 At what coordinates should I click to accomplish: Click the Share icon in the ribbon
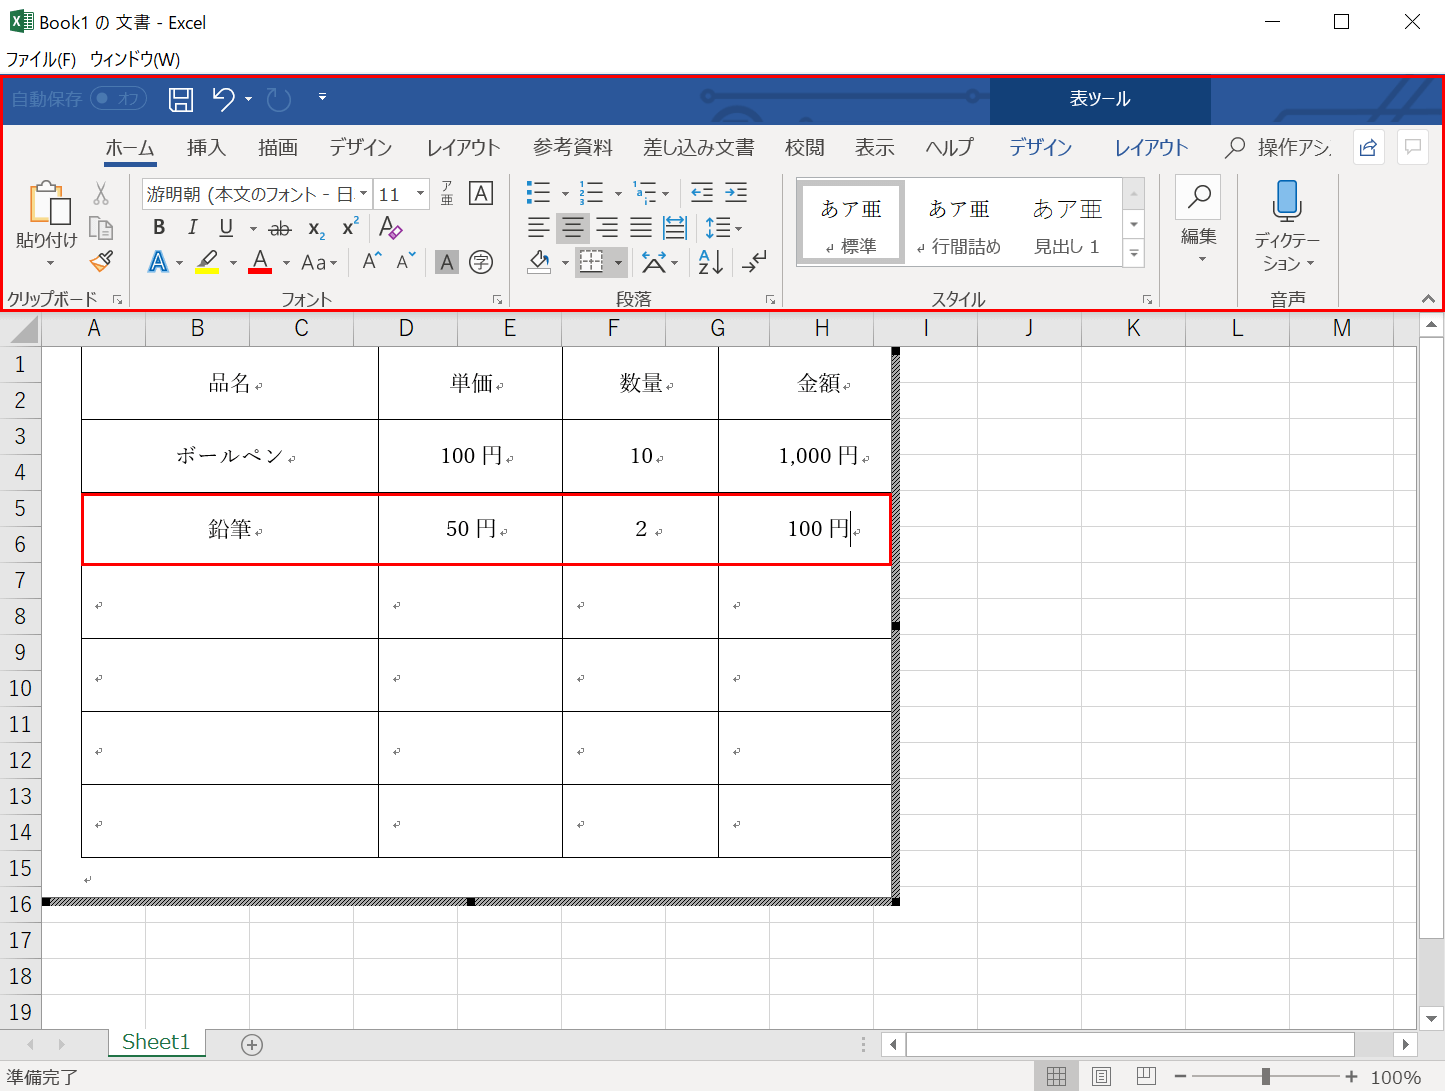tap(1368, 148)
